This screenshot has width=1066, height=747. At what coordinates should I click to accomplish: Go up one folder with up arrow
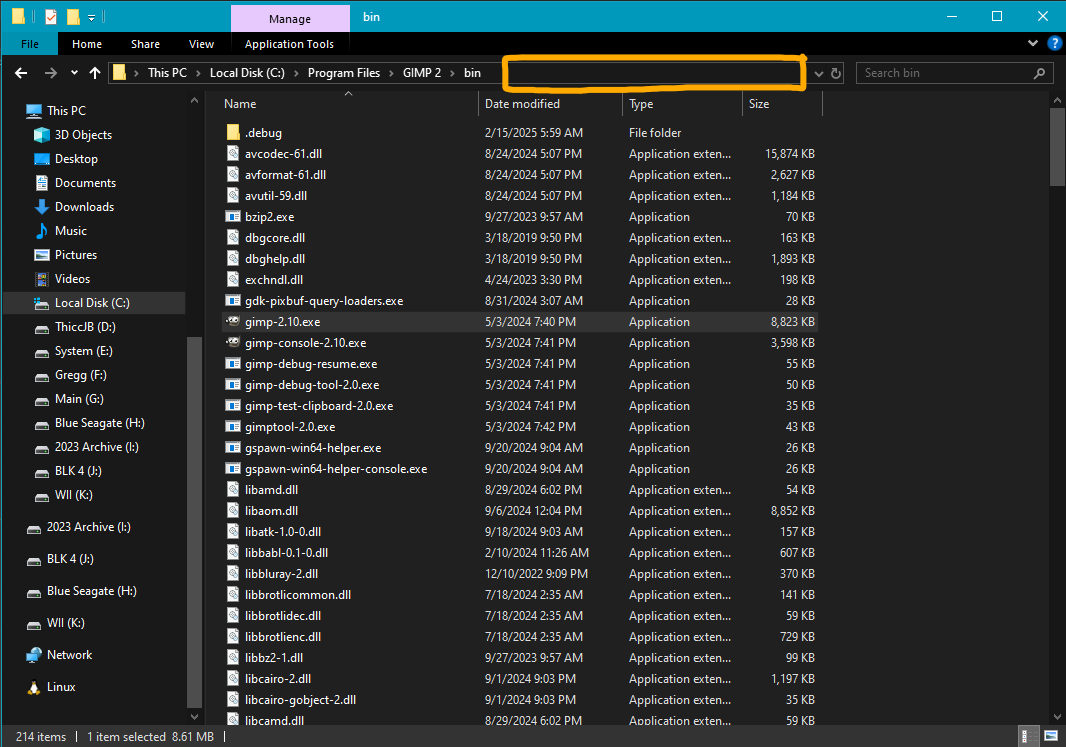pyautogui.click(x=95, y=73)
